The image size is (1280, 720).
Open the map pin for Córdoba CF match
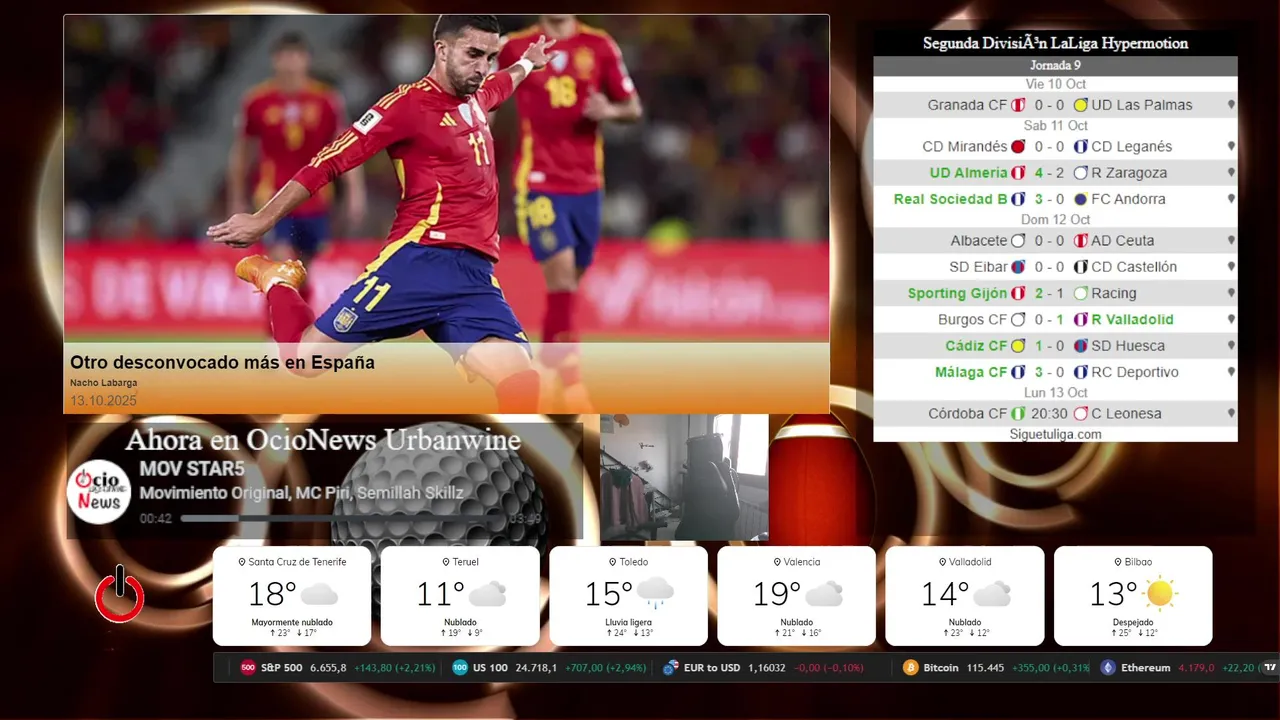(1231, 414)
